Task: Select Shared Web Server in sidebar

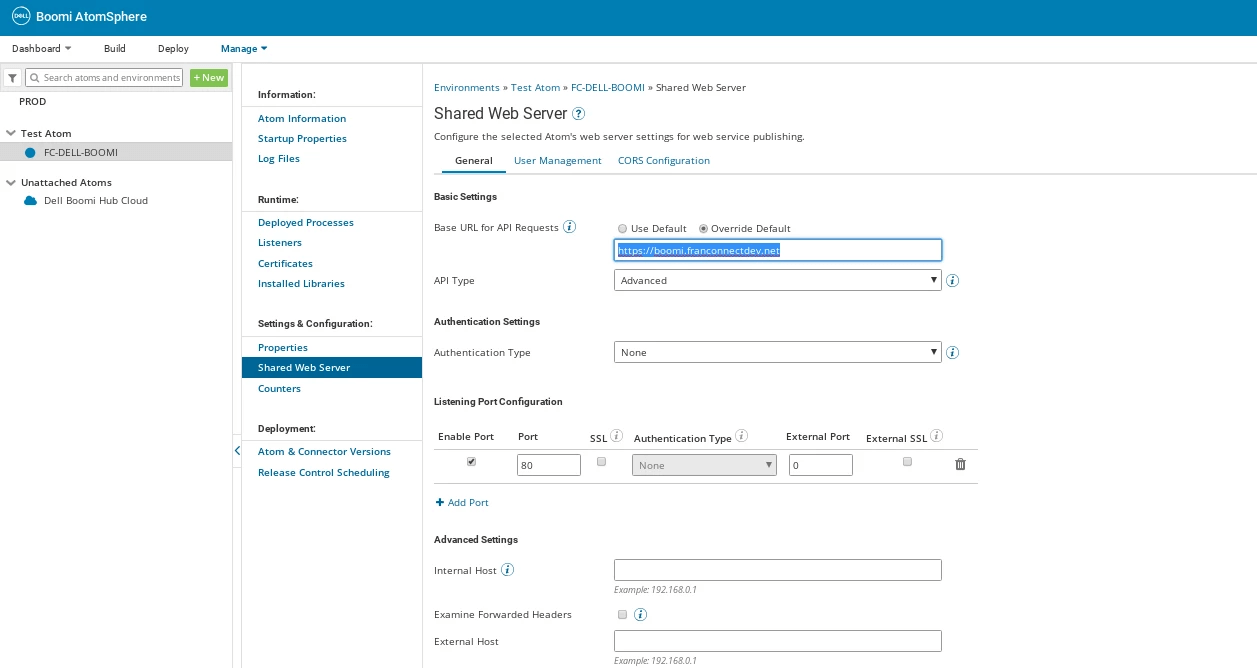Action: 332,367
